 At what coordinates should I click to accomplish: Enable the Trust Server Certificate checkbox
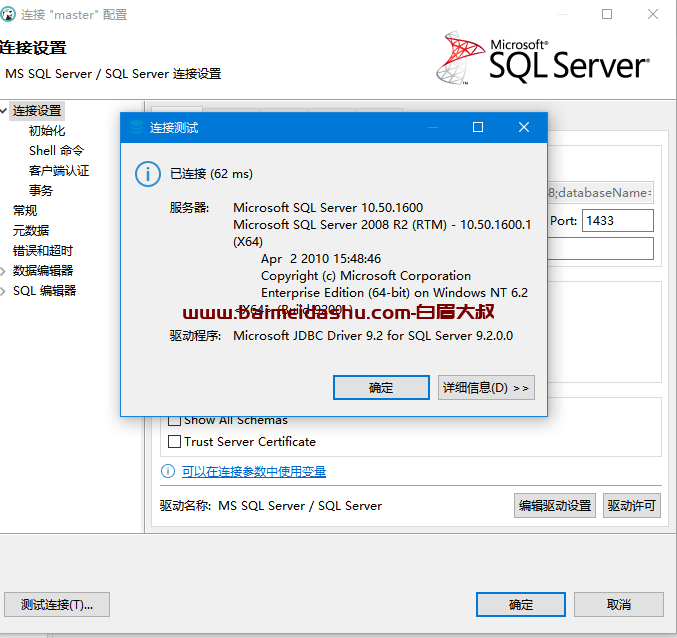(175, 441)
